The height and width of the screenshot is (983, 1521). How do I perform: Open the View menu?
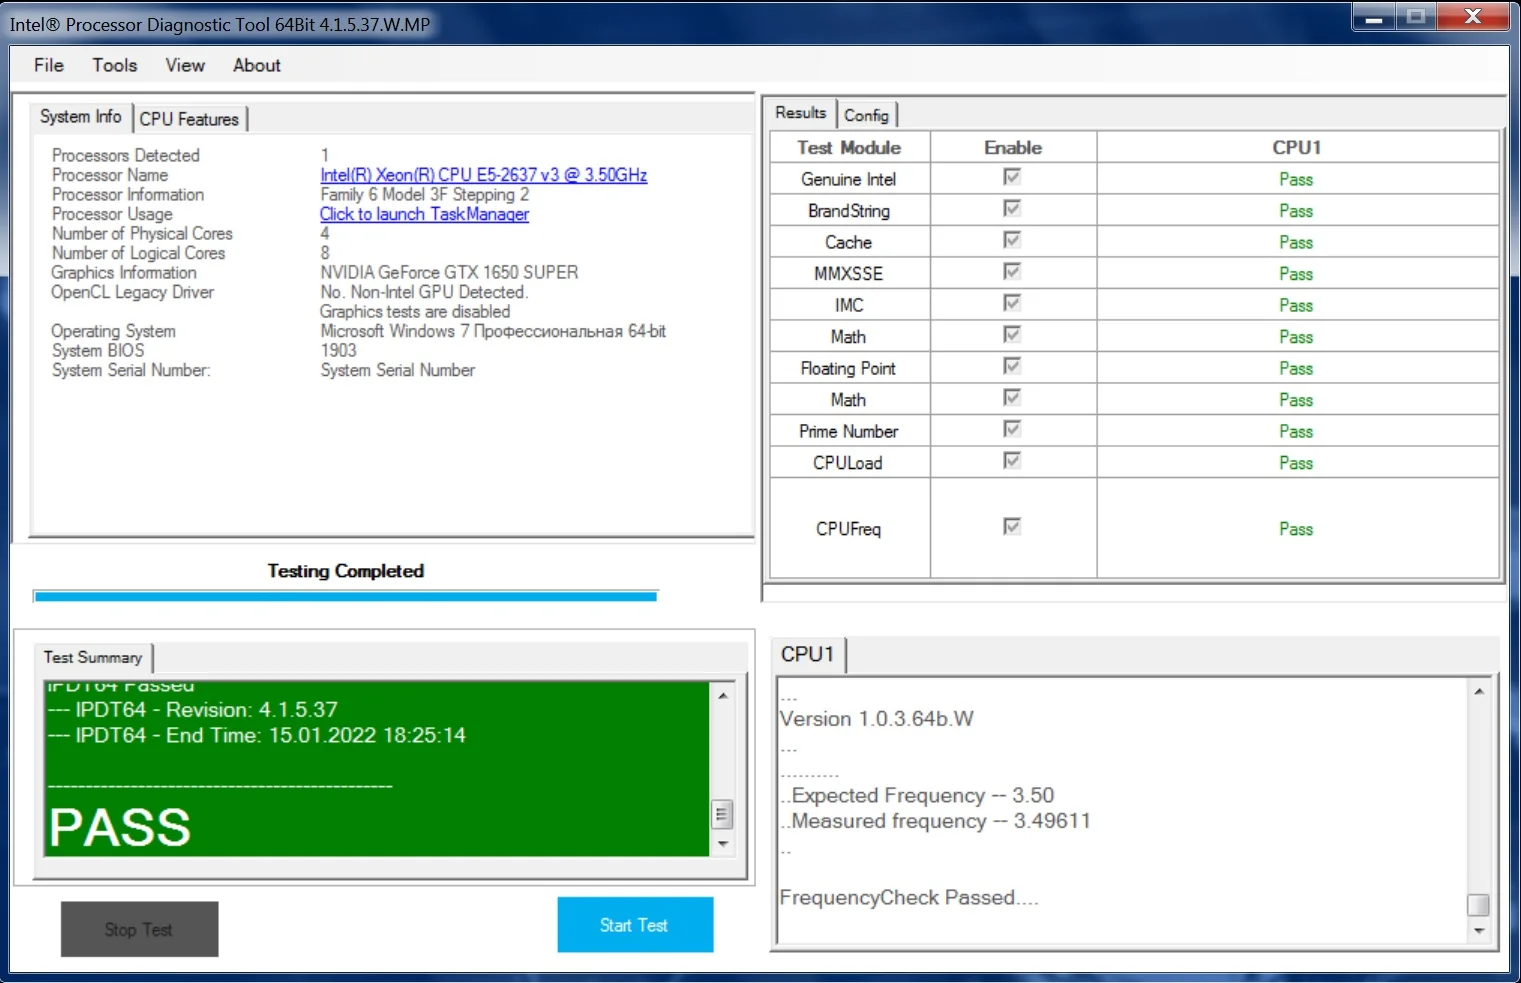pyautogui.click(x=185, y=65)
